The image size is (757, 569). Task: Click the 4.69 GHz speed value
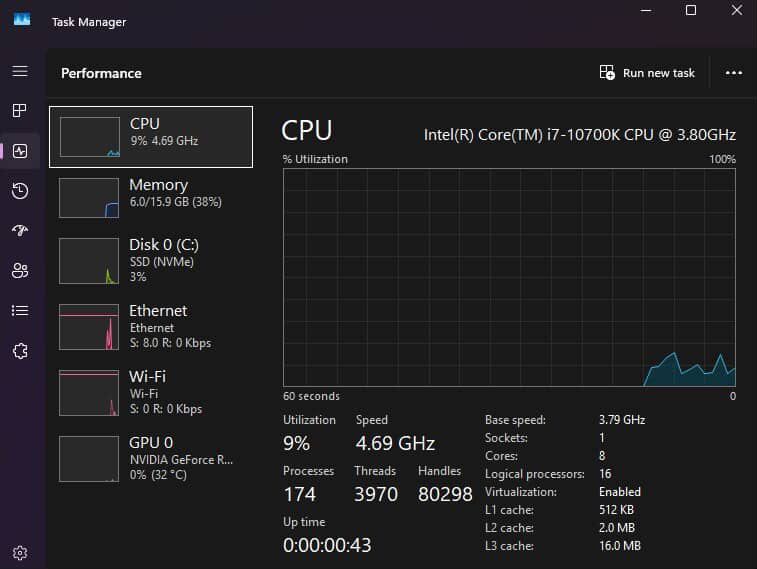click(395, 443)
